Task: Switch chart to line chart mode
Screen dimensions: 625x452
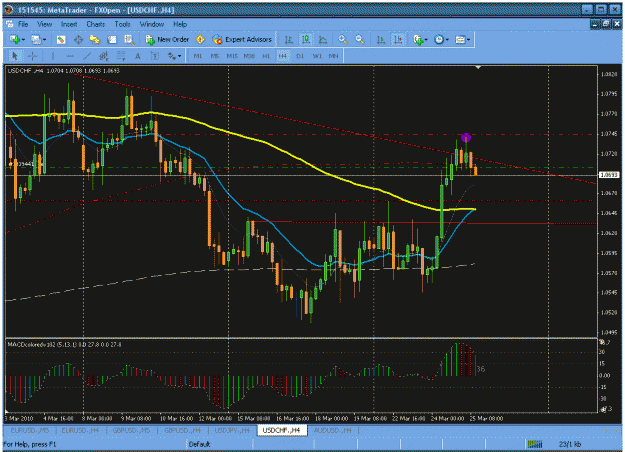Action: pos(323,39)
